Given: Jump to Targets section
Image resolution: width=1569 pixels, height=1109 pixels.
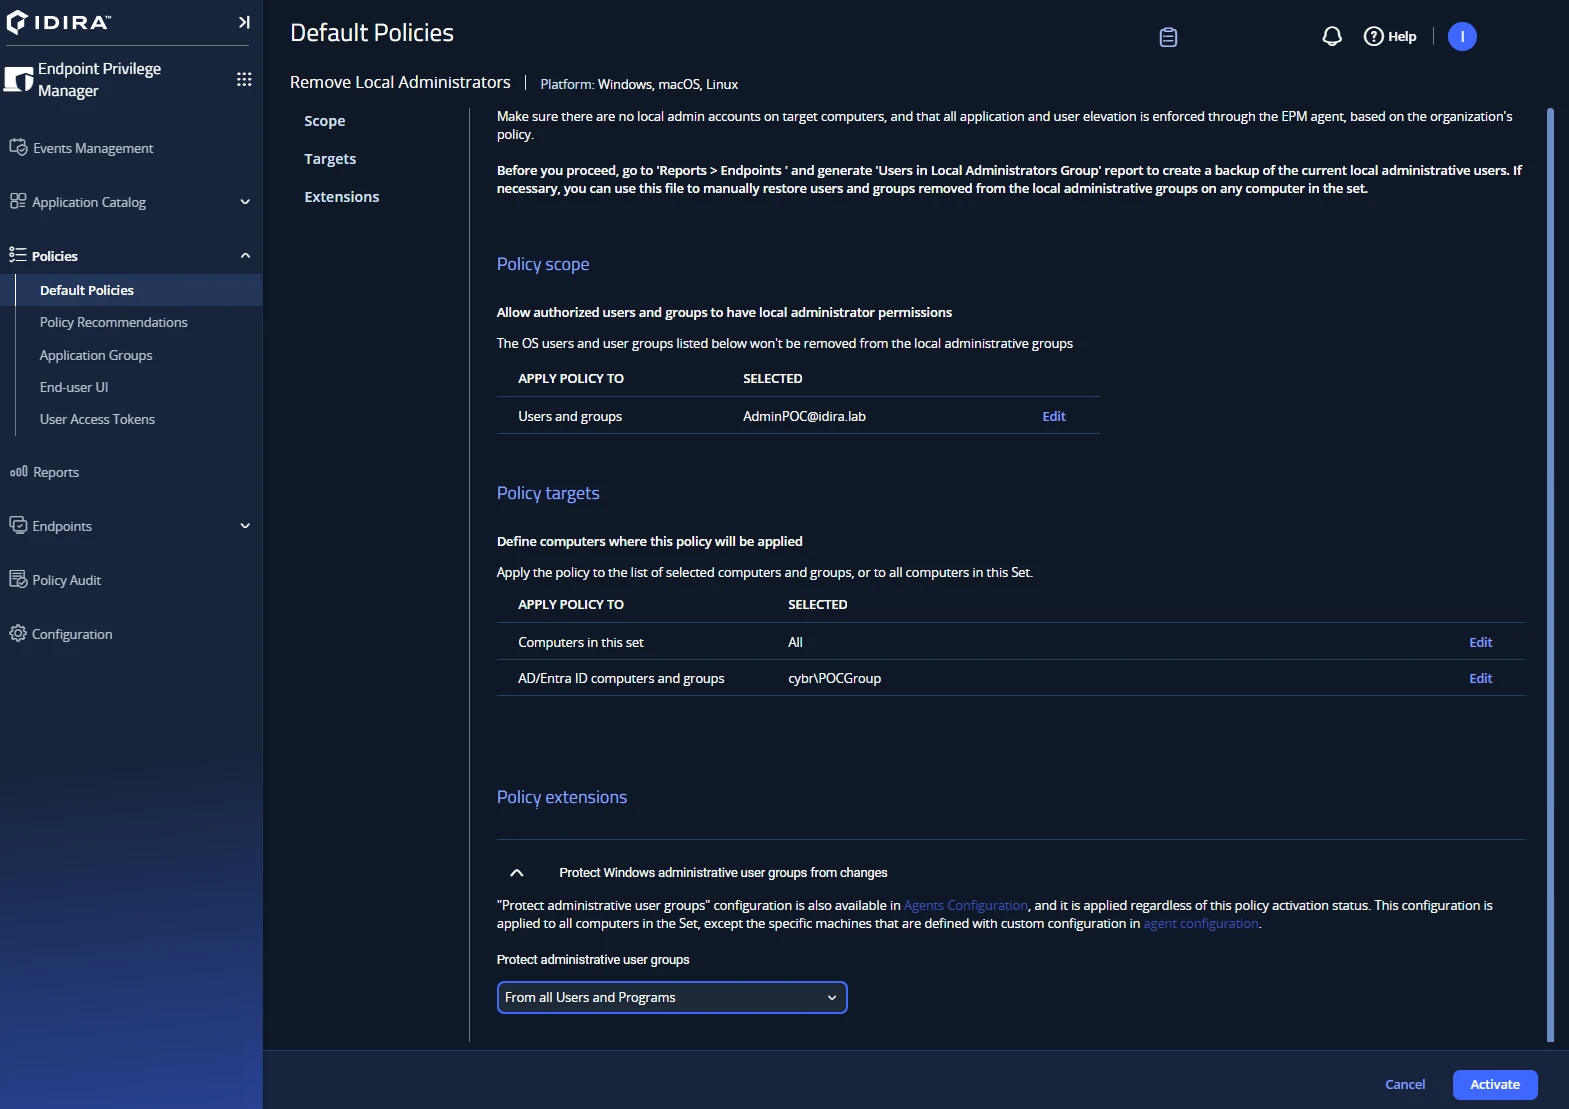Looking at the screenshot, I should [330, 159].
